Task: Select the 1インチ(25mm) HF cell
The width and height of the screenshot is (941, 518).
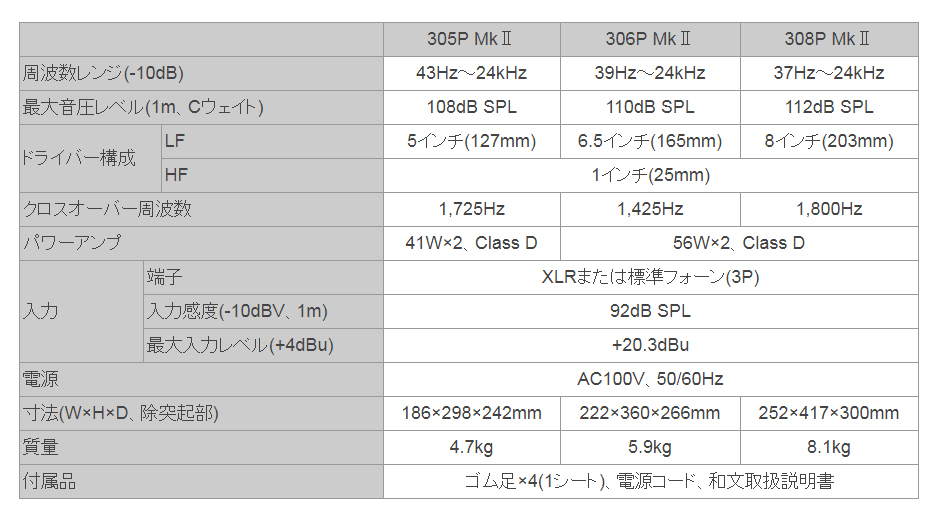Action: coord(651,175)
